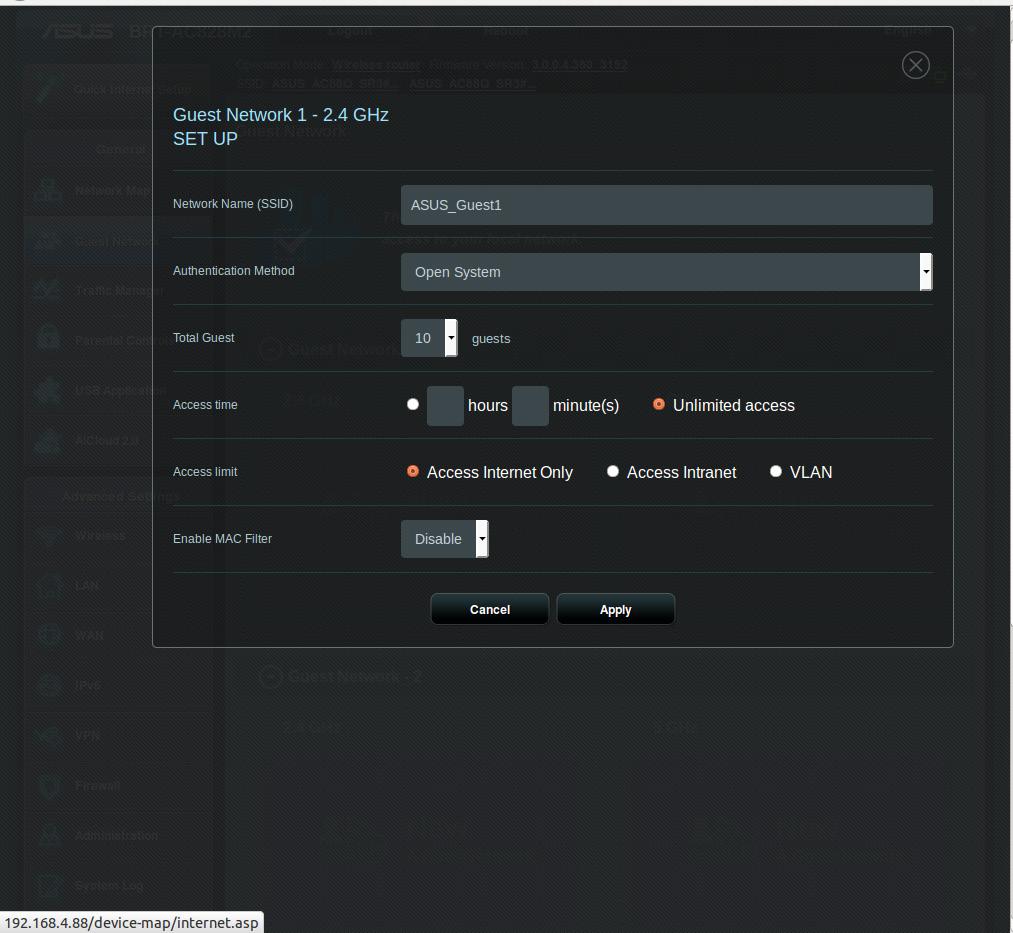1013x933 pixels.
Task: Open Traffic Manager via its sidebar icon
Action: (x=48, y=290)
